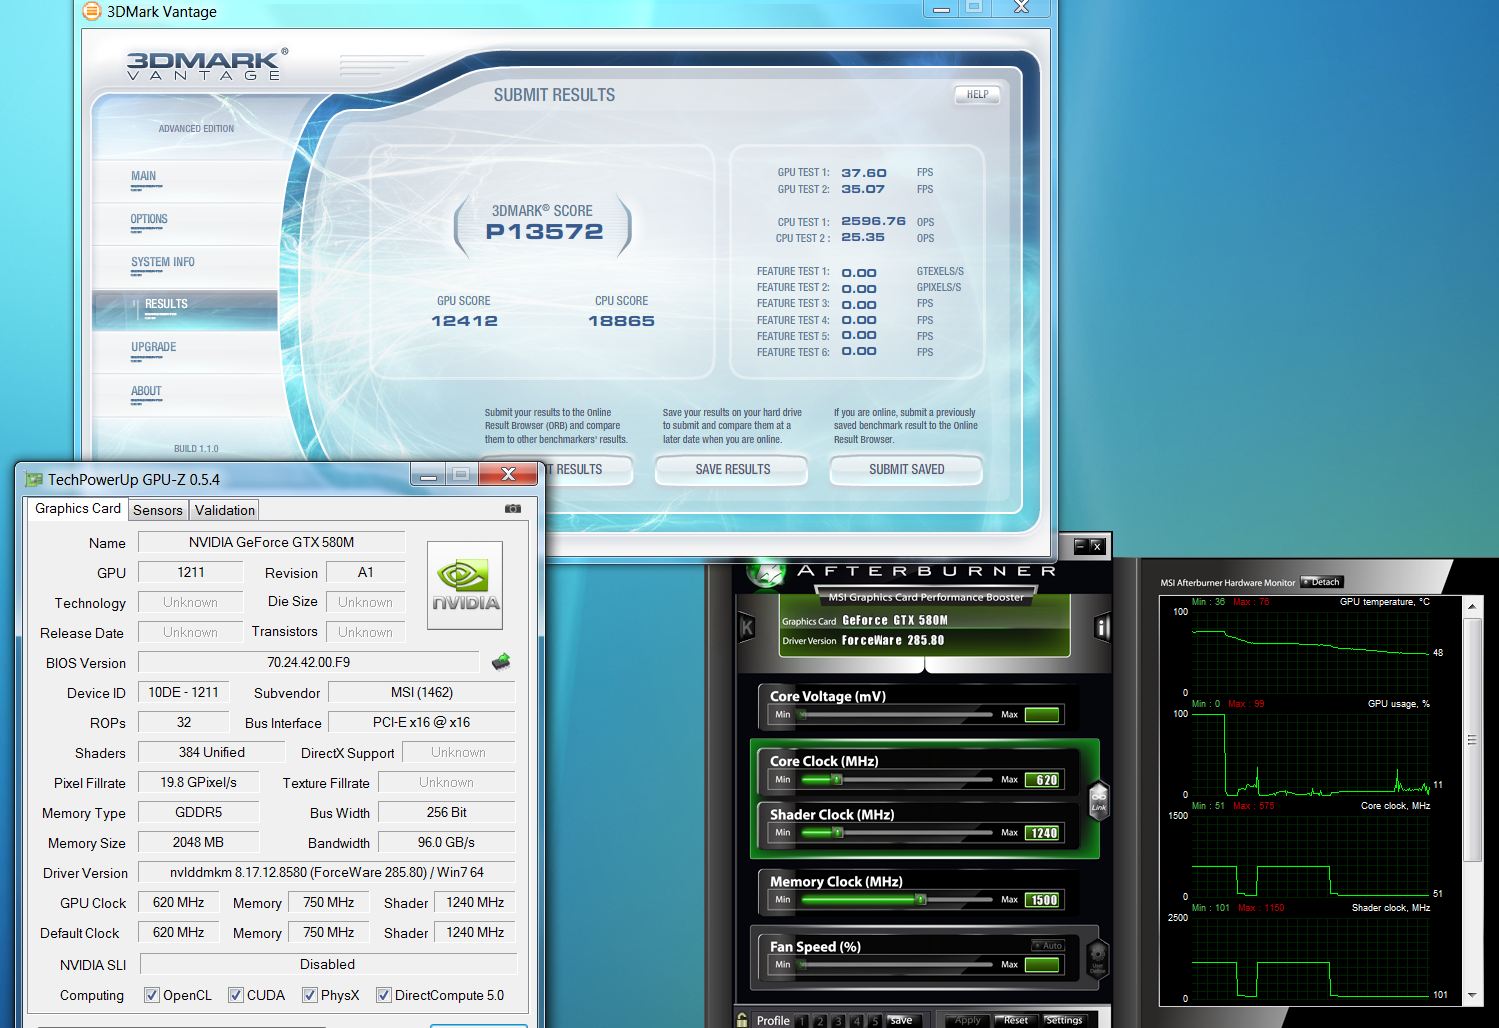Click the GPU-Z BIOS save chip icon

(x=501, y=661)
